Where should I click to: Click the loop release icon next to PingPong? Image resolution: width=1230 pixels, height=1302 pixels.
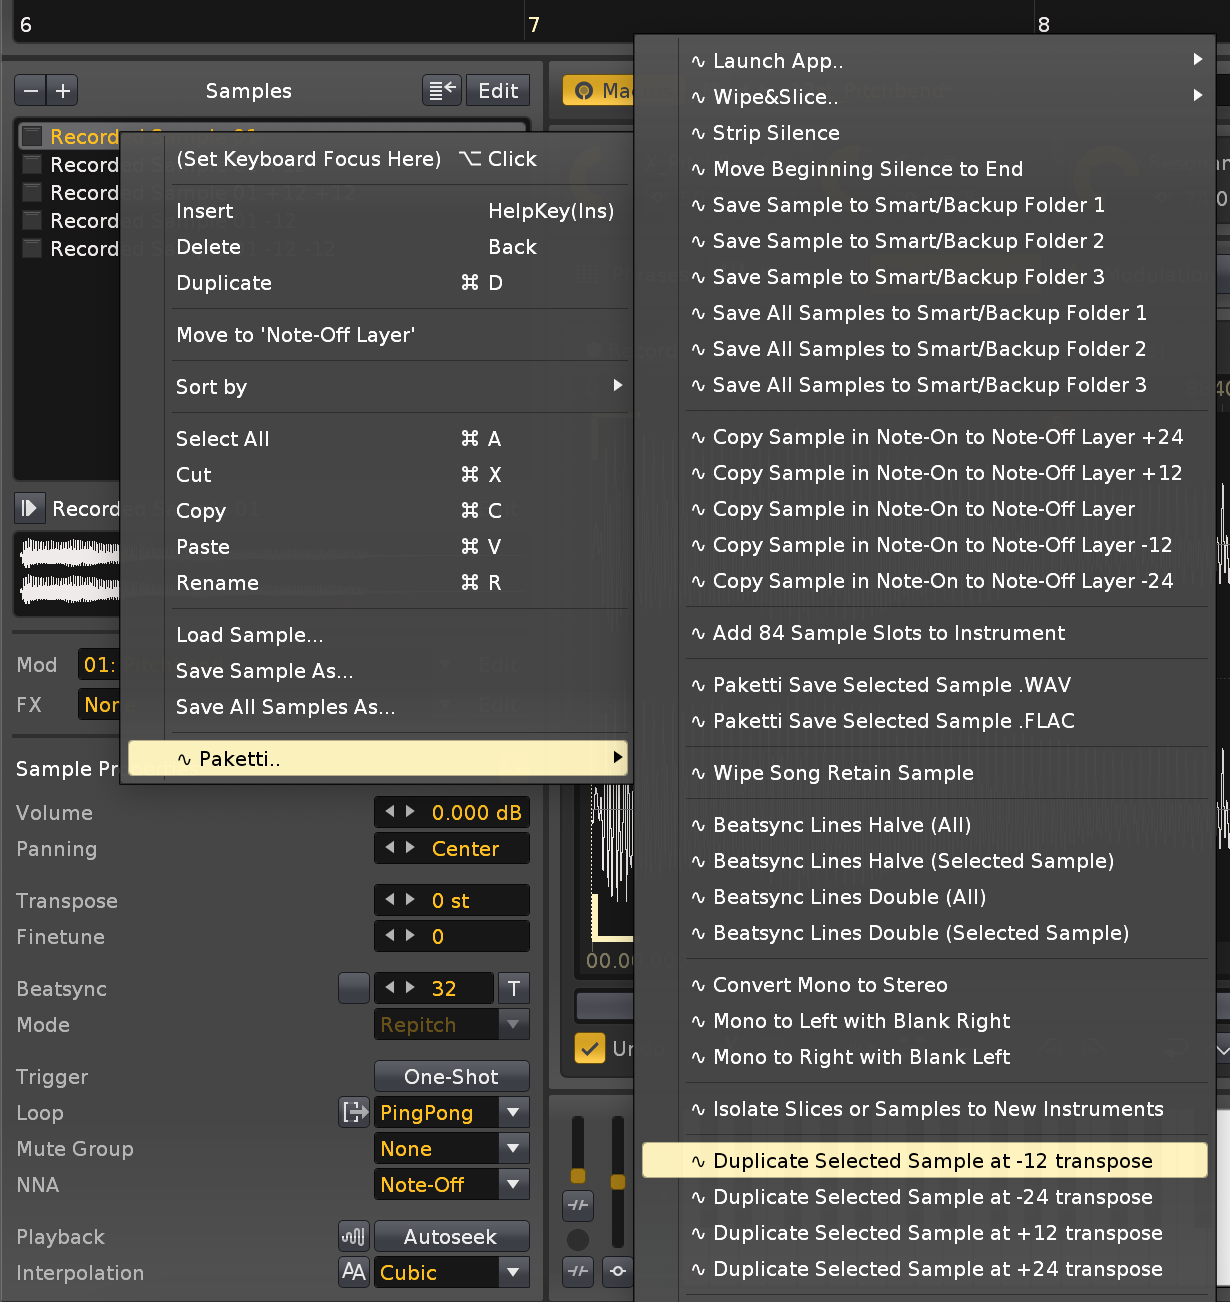click(x=354, y=1112)
